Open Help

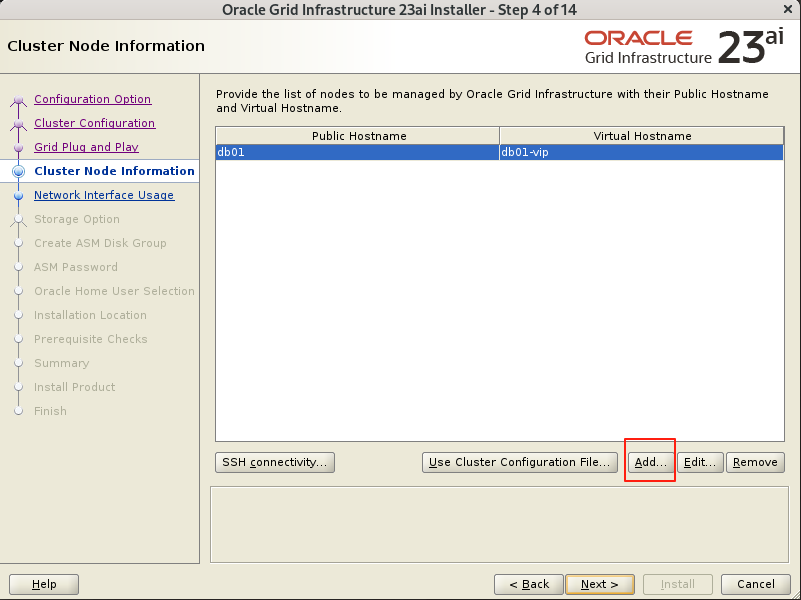44,584
